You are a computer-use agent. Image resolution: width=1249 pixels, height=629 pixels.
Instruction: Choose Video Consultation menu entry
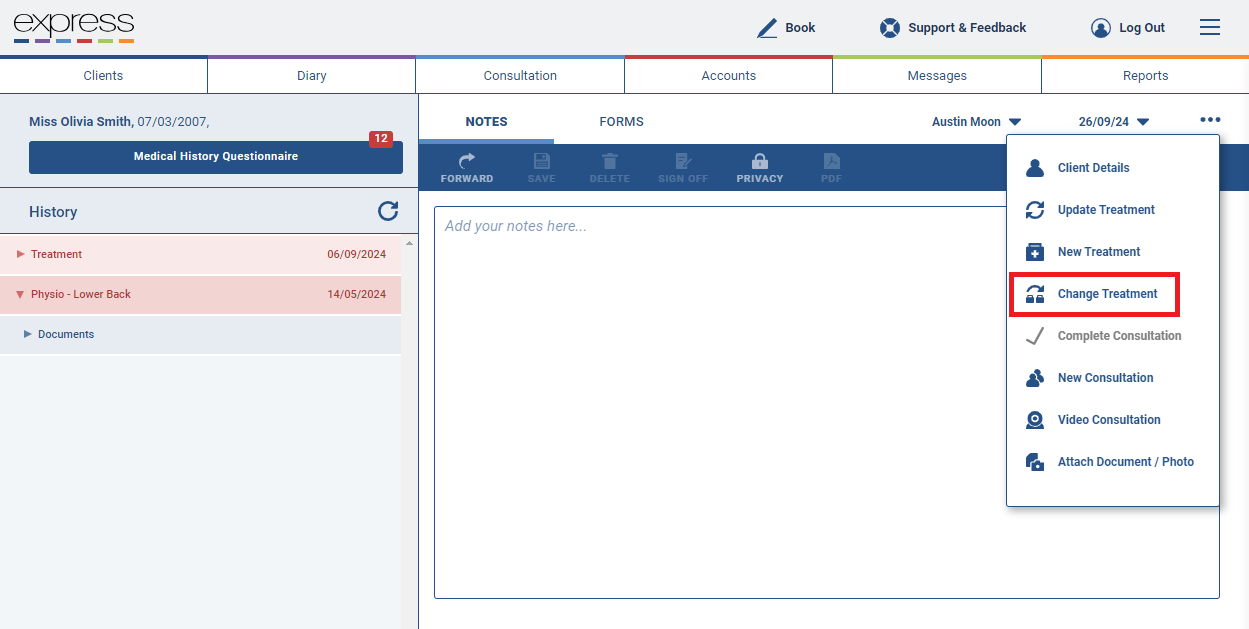1109,420
